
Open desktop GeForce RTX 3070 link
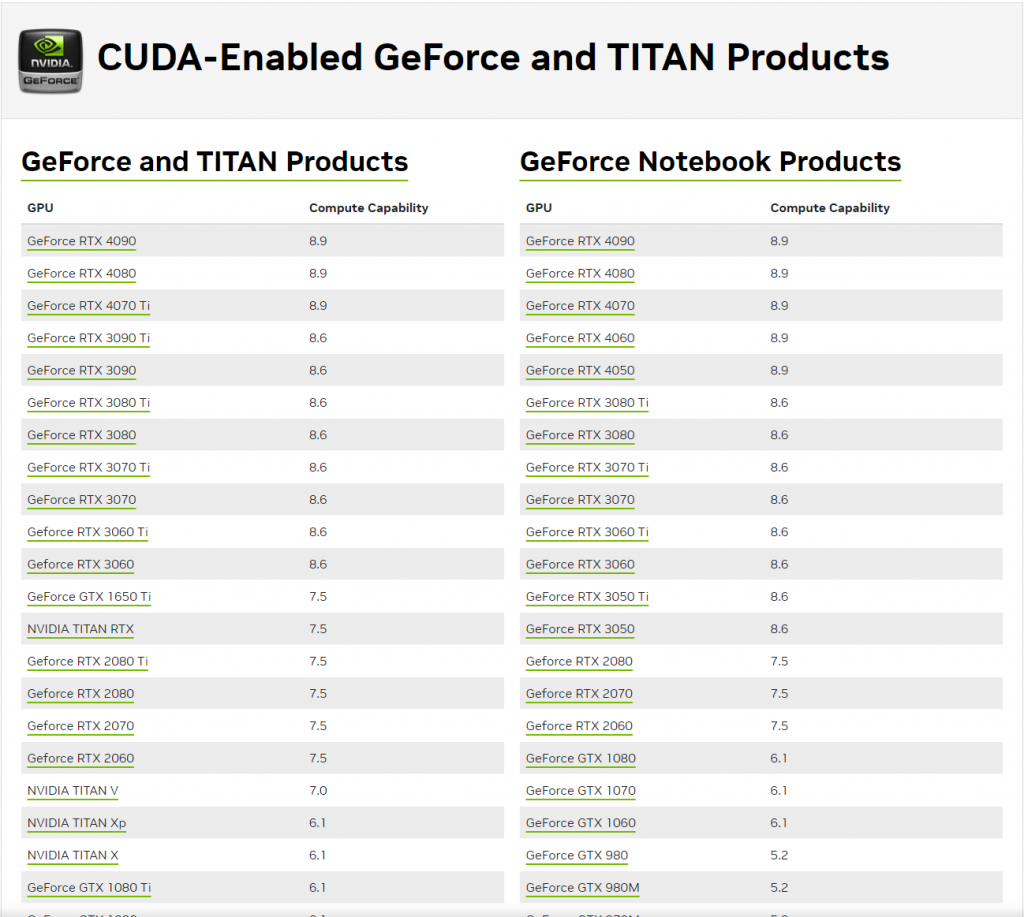coord(82,500)
